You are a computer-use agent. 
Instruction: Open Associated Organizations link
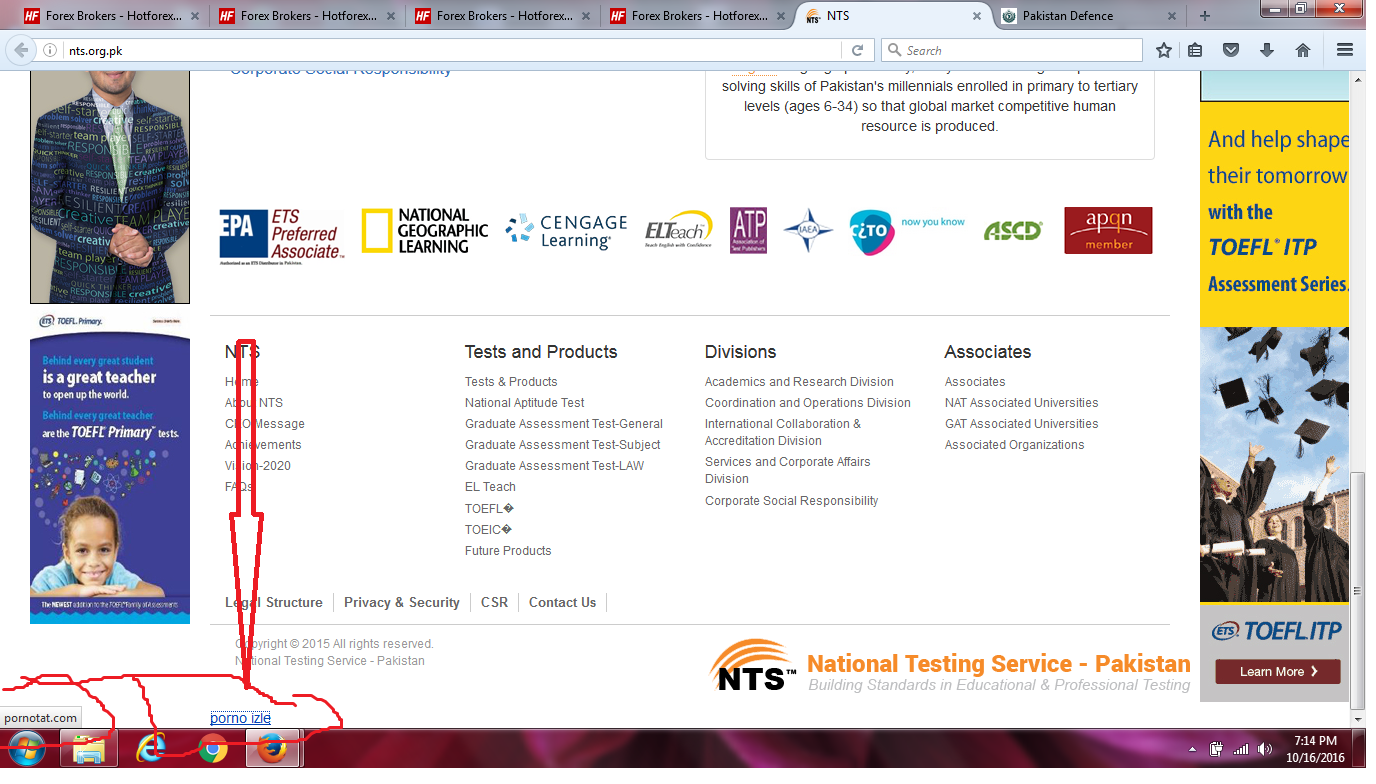pyautogui.click(x=1015, y=445)
